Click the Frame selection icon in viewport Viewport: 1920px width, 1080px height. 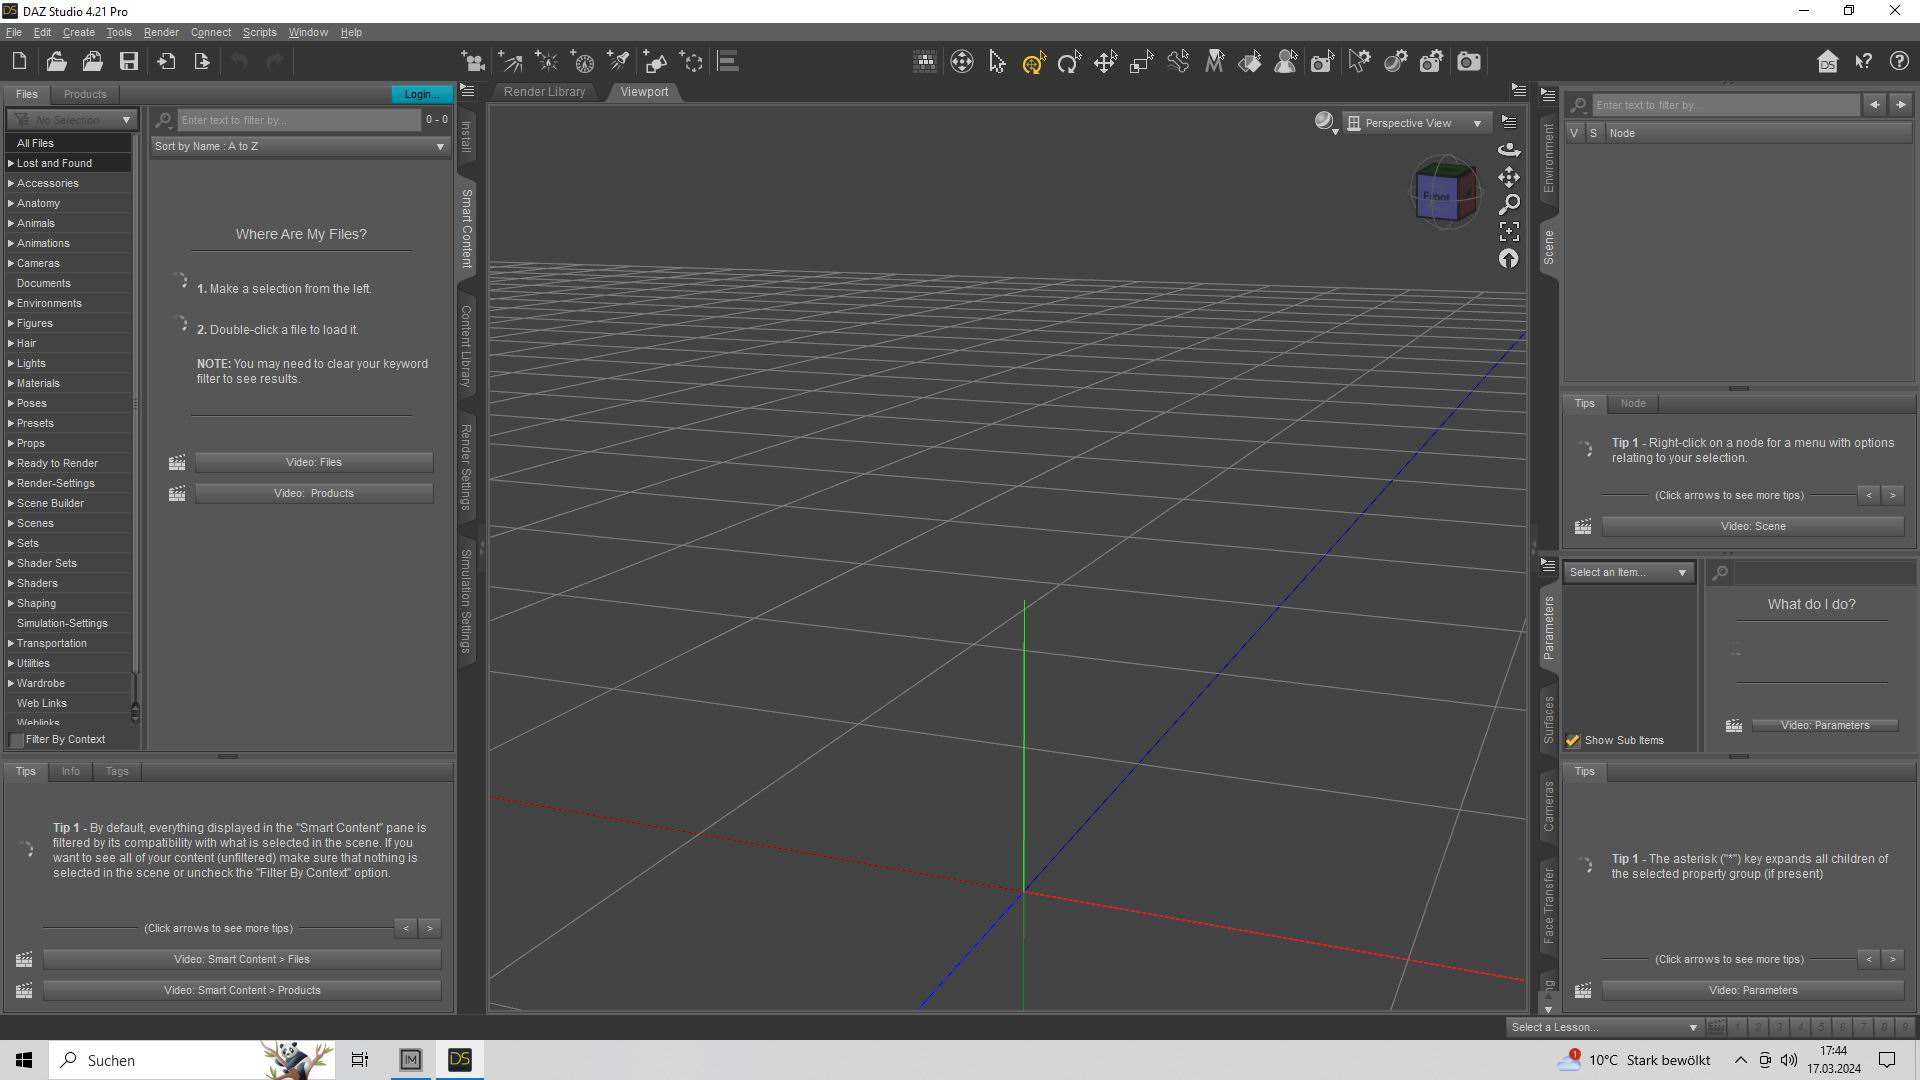point(1509,231)
